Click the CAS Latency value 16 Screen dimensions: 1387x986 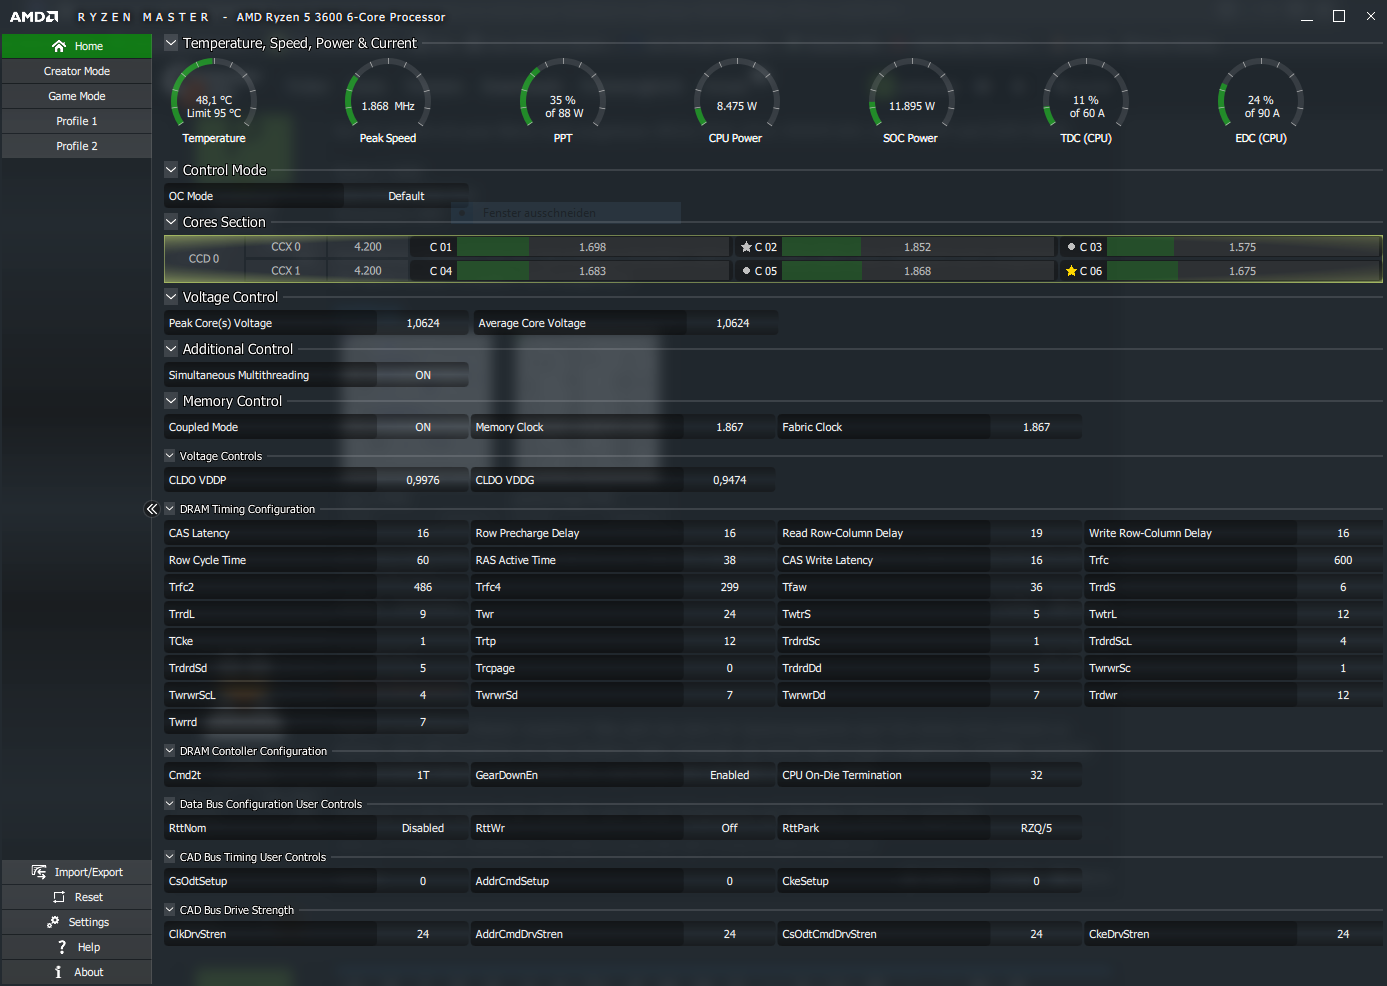423,533
